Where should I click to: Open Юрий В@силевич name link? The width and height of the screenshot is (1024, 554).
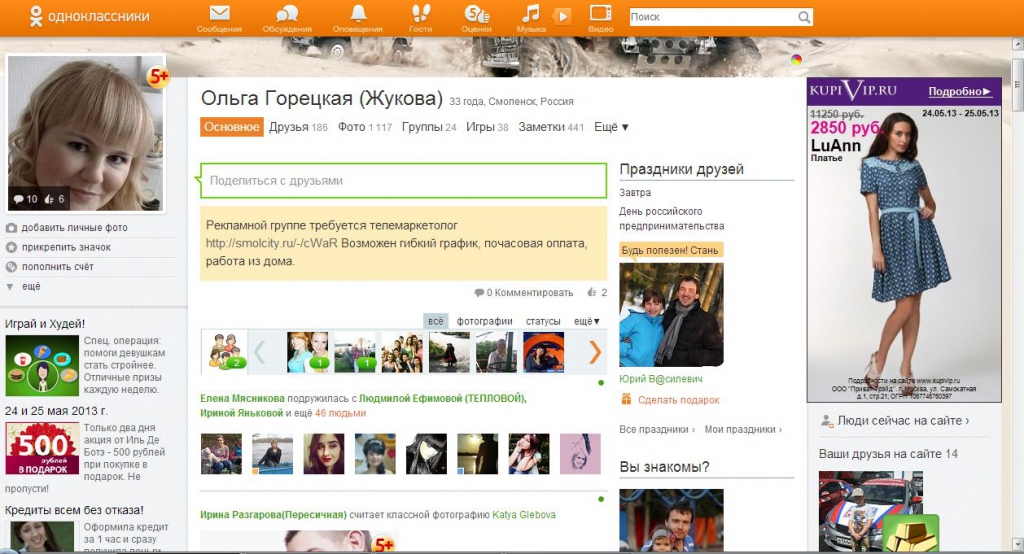click(x=661, y=379)
